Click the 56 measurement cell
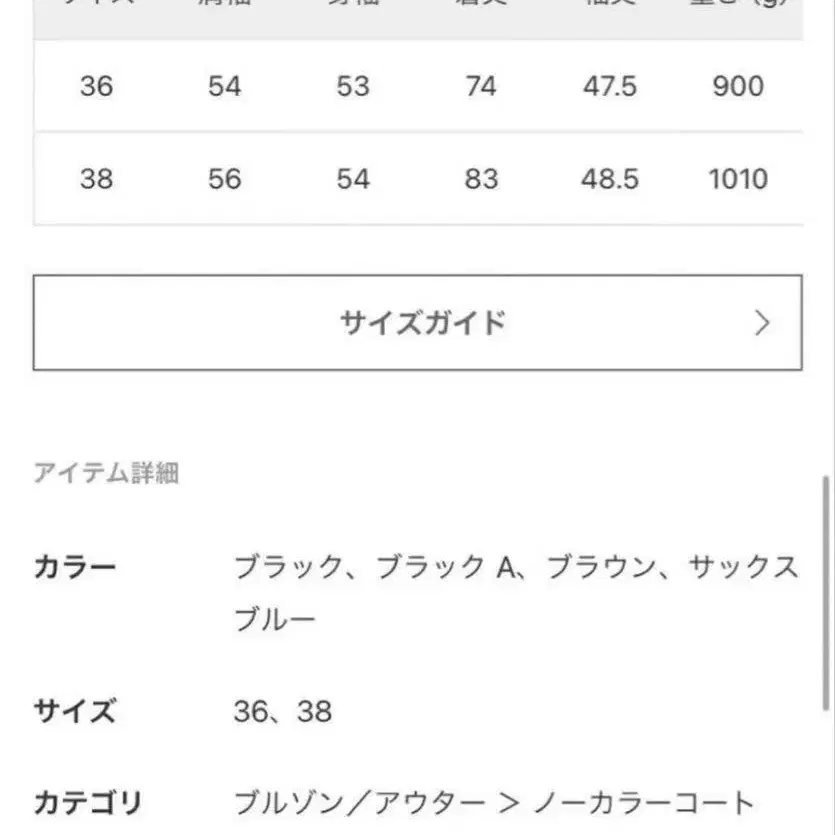835x835 pixels. [225, 179]
